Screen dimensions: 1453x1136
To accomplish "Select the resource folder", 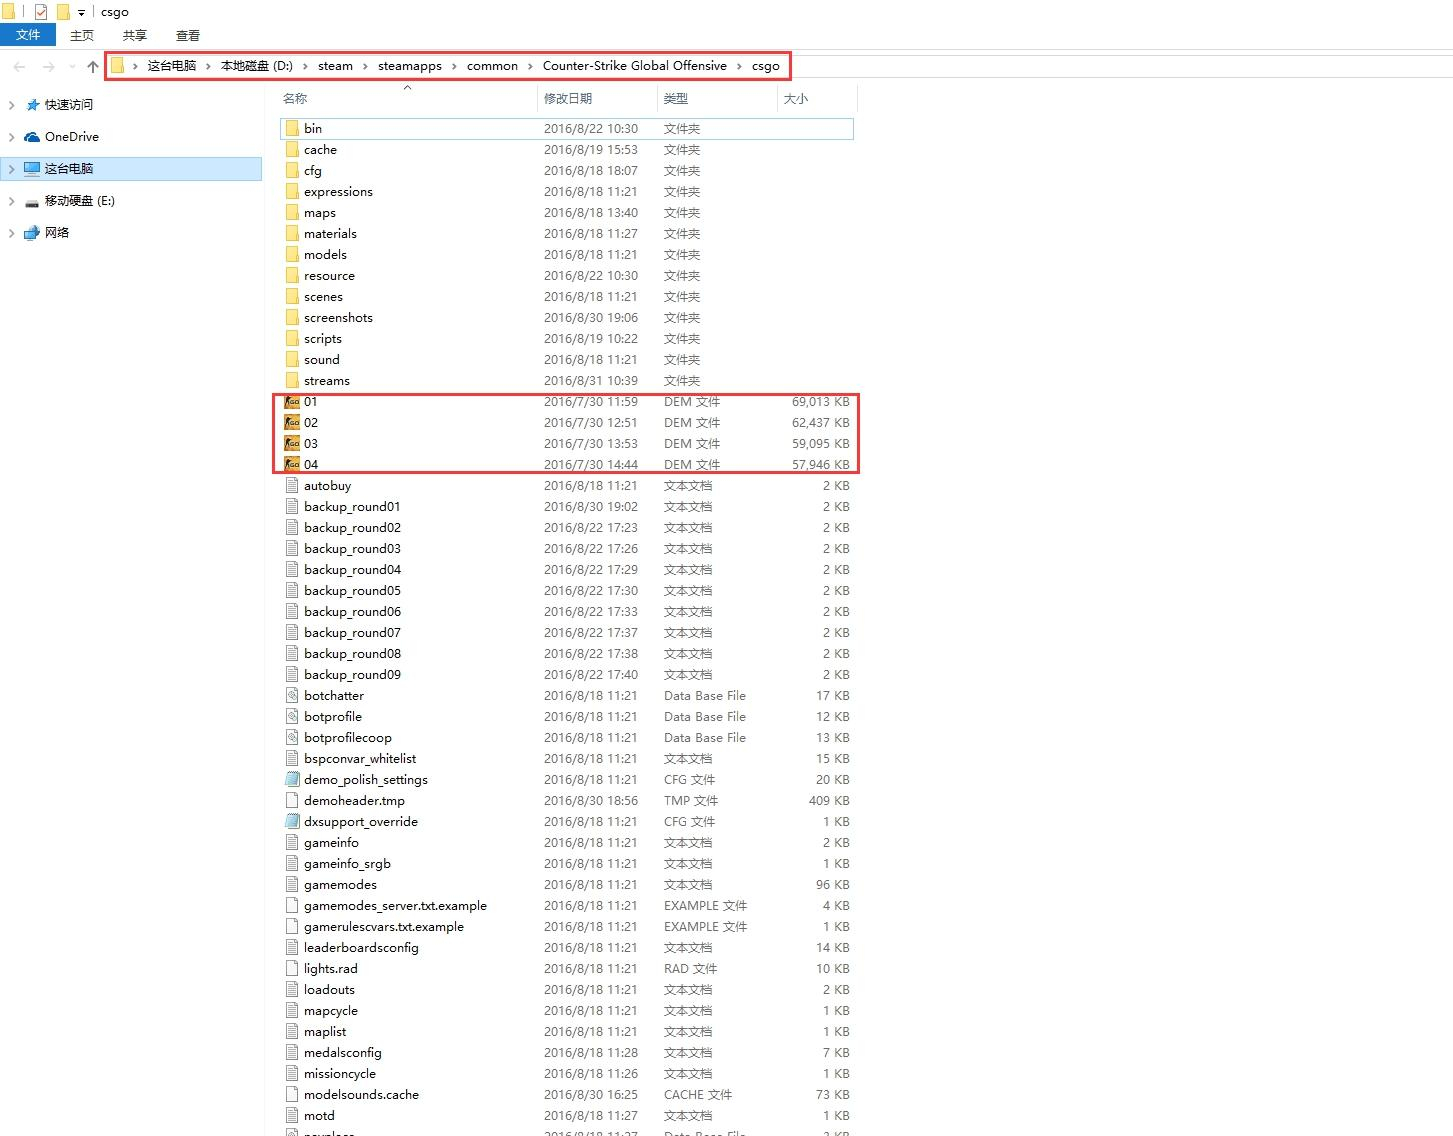I will (x=329, y=275).
